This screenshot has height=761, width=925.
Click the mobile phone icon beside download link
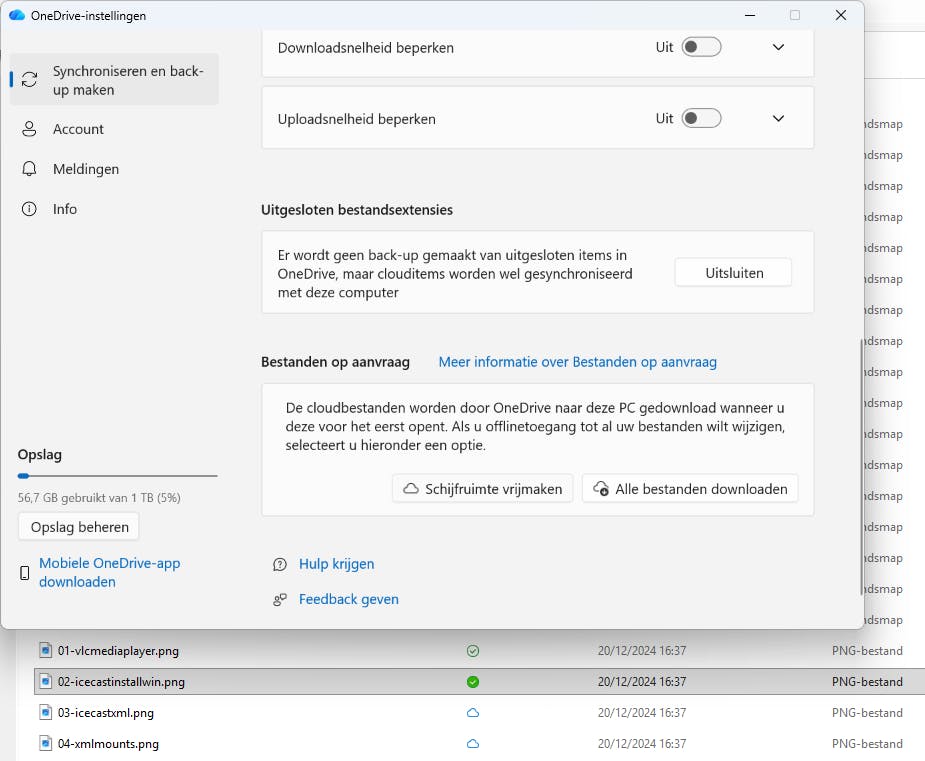click(25, 573)
